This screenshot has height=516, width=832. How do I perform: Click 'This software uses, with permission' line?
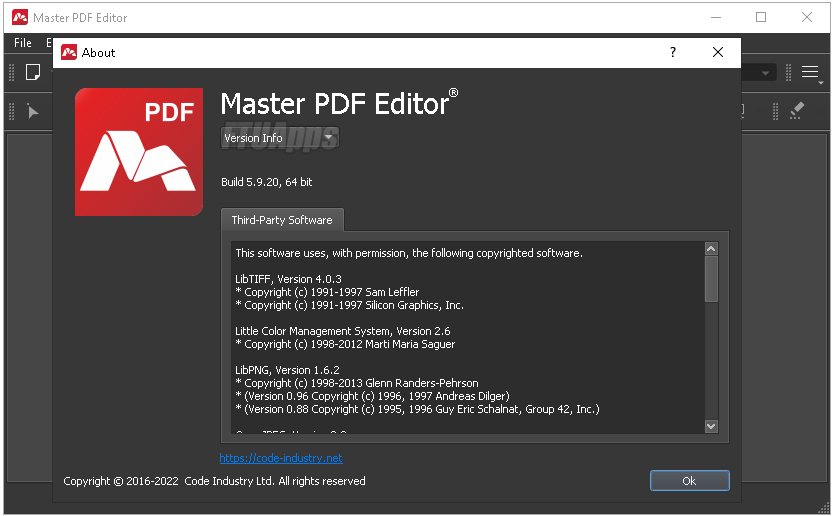tap(409, 253)
